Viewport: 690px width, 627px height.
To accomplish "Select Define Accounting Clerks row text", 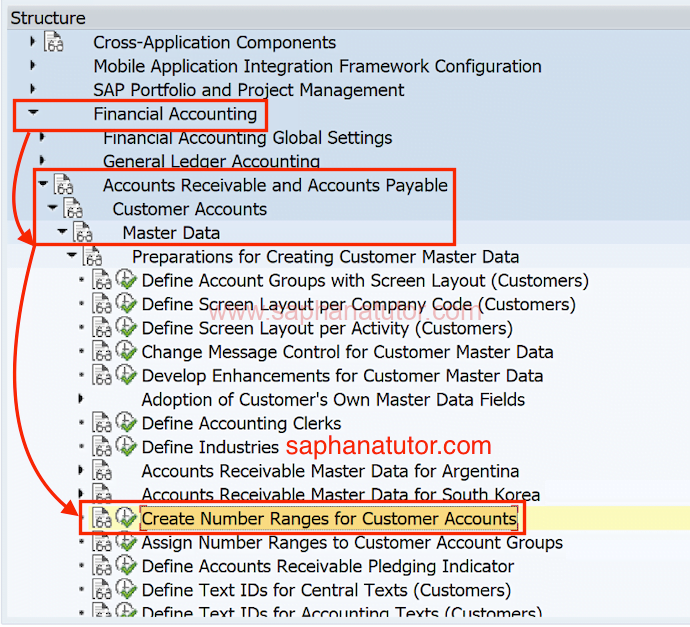I will pyautogui.click(x=241, y=423).
